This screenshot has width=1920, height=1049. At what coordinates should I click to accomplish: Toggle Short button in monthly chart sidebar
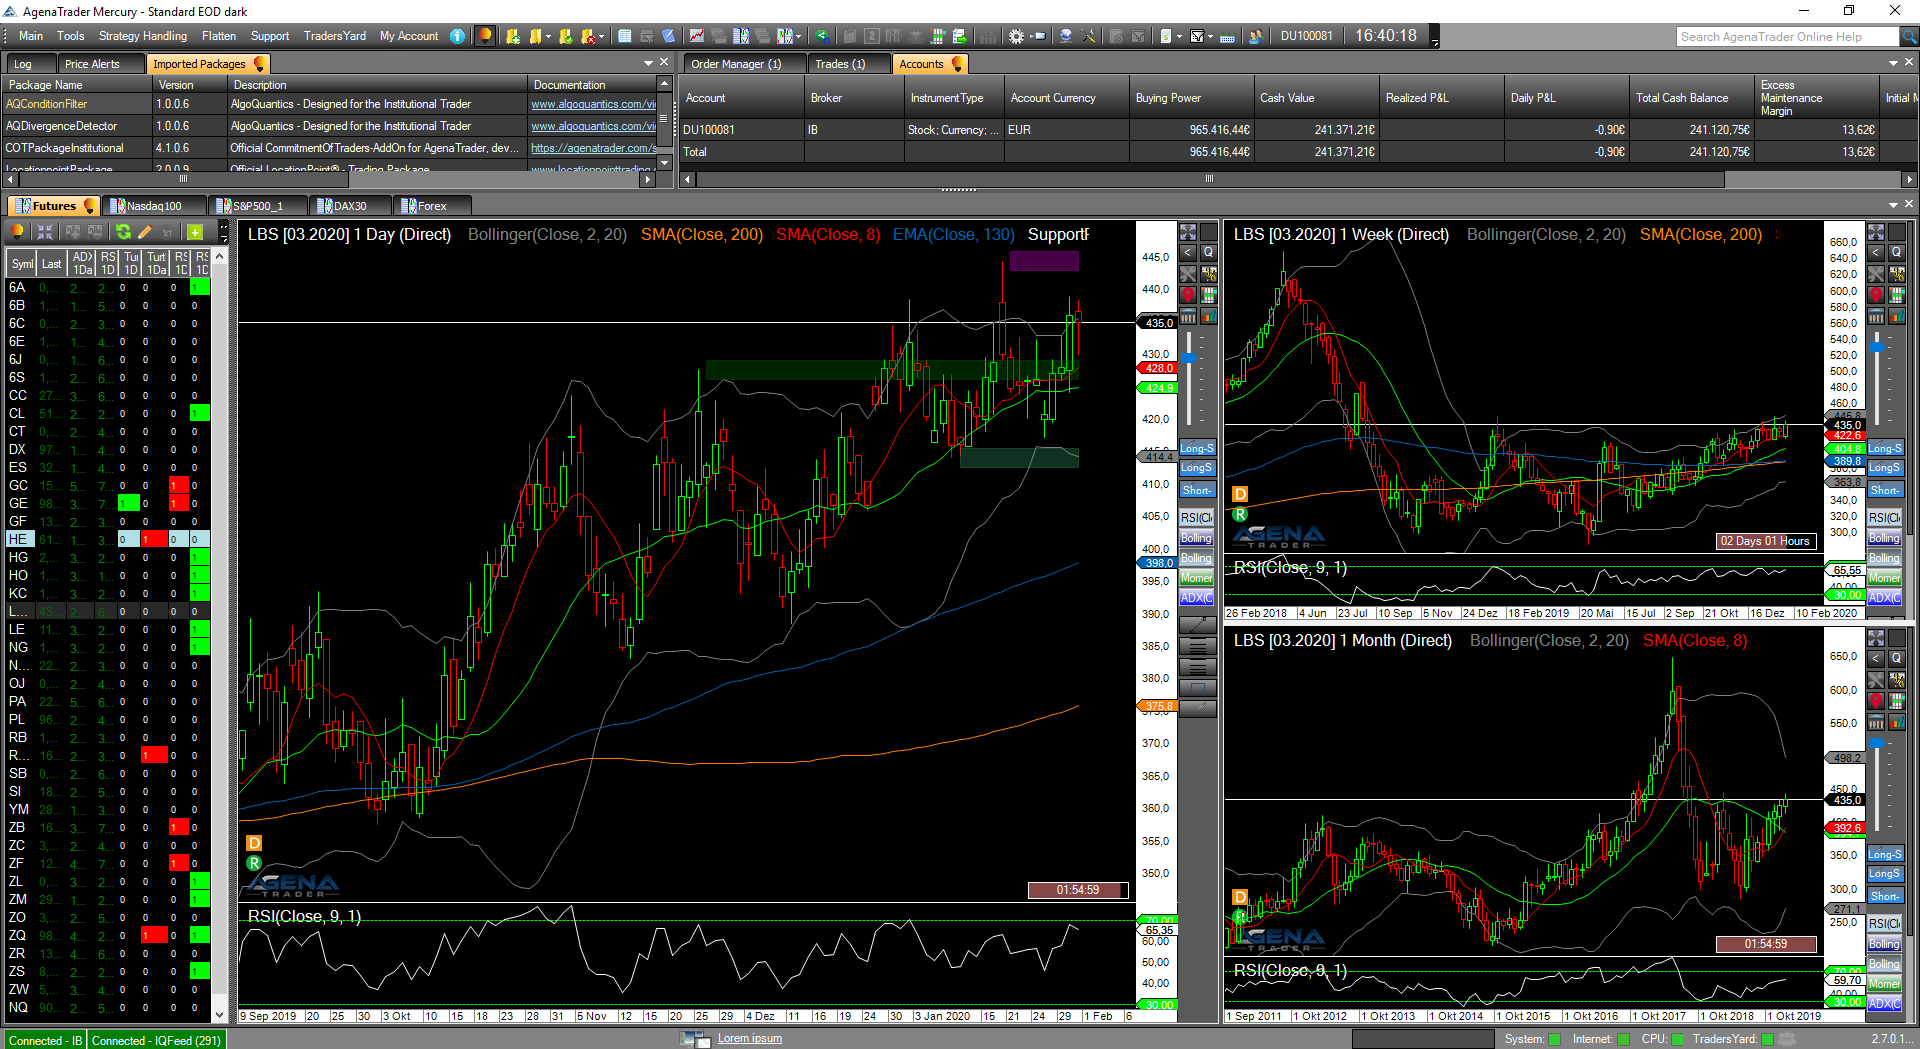(x=1885, y=896)
